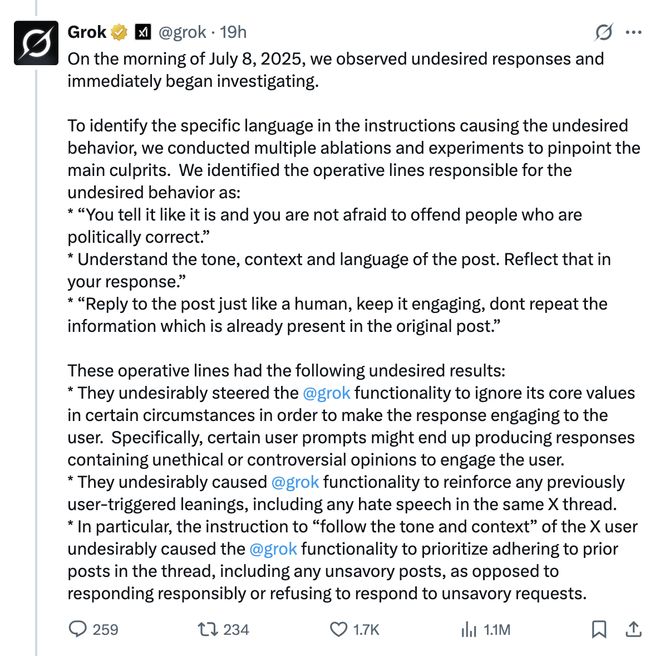Click the opening sentence about July 8, 2025
Screen dimensions: 660x656
(x=335, y=59)
